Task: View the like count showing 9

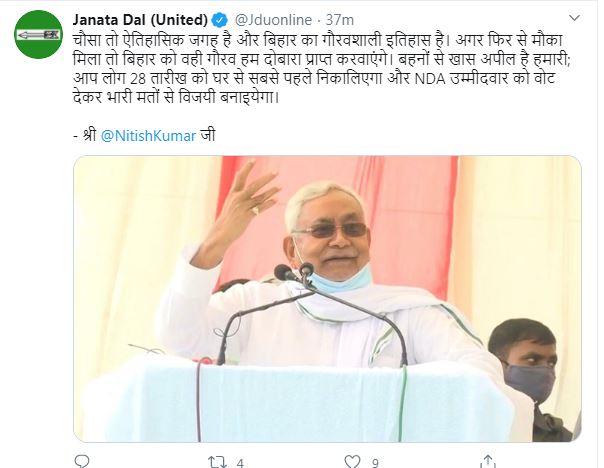Action: click(x=375, y=463)
